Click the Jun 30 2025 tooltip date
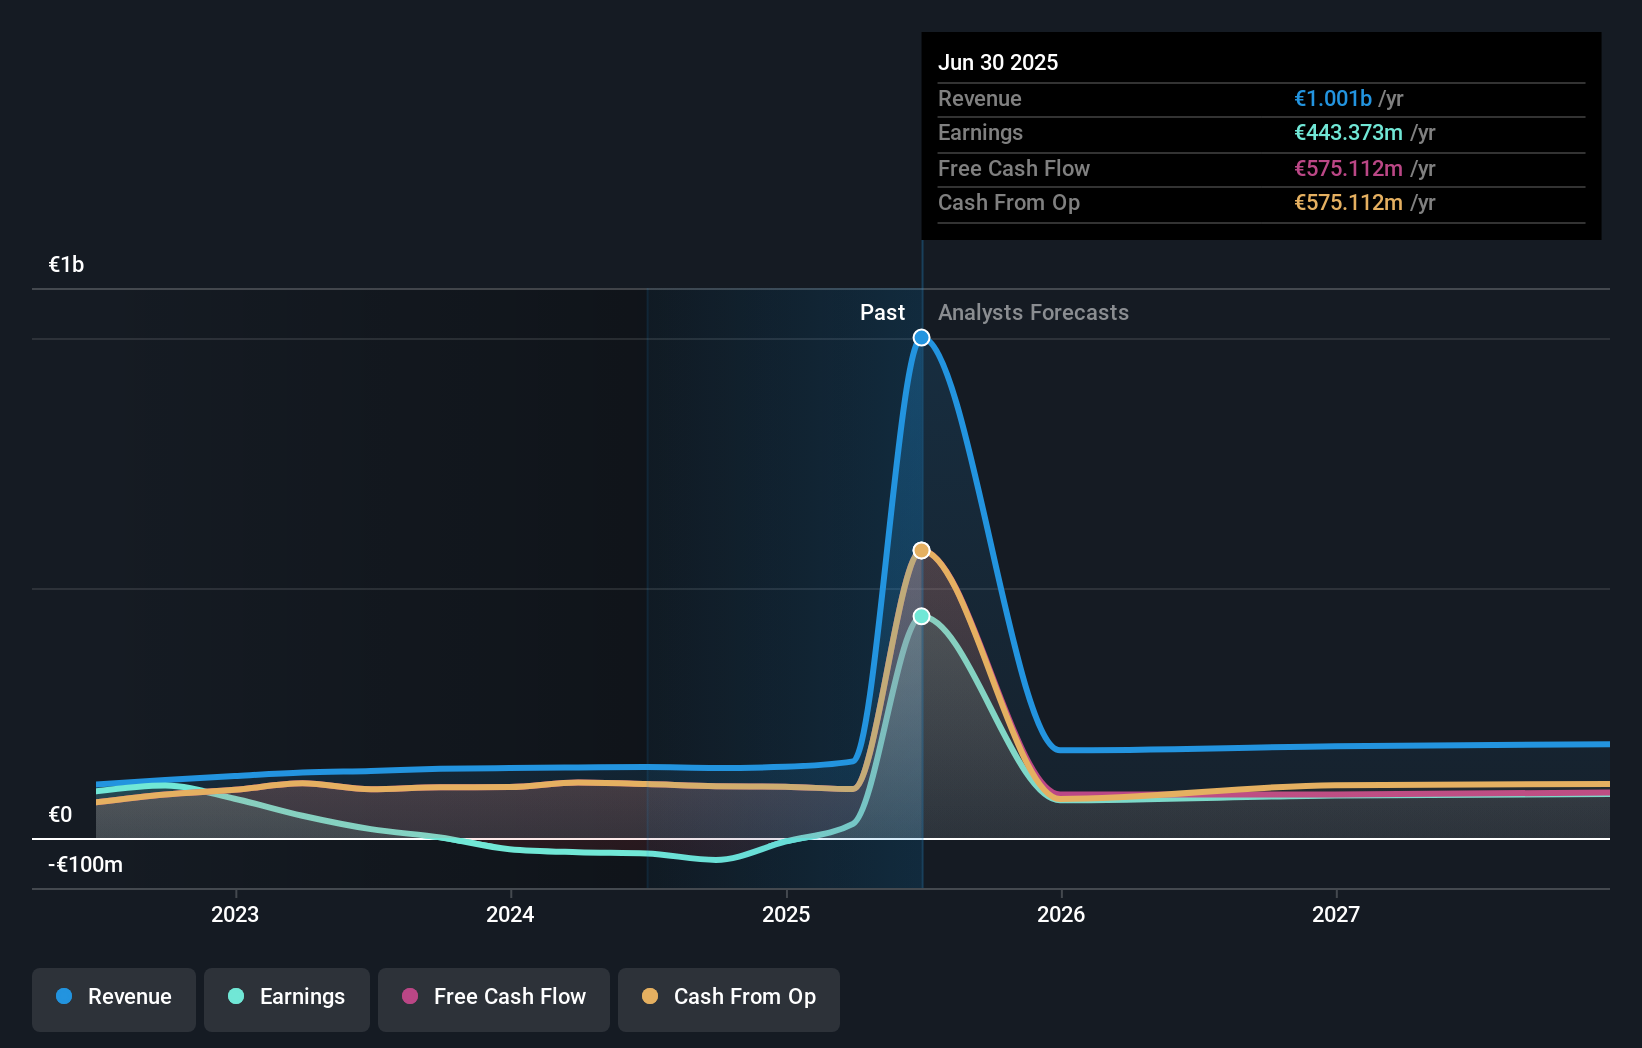 pos(998,62)
